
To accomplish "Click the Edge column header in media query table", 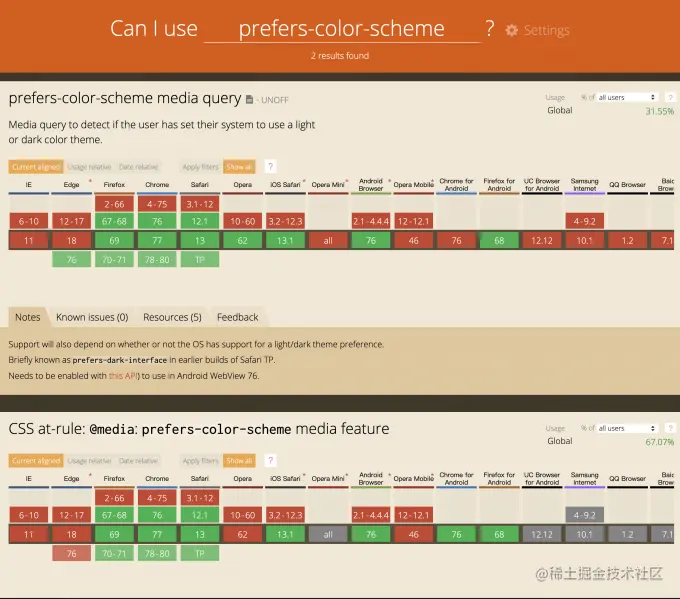I will [x=72, y=185].
